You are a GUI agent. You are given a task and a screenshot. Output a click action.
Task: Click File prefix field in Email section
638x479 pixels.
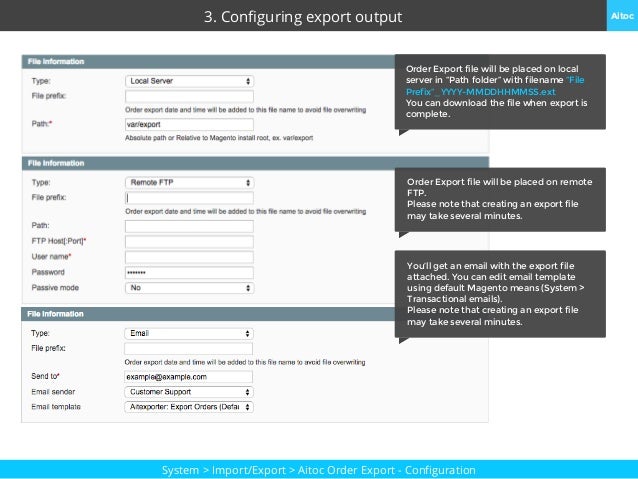188,349
